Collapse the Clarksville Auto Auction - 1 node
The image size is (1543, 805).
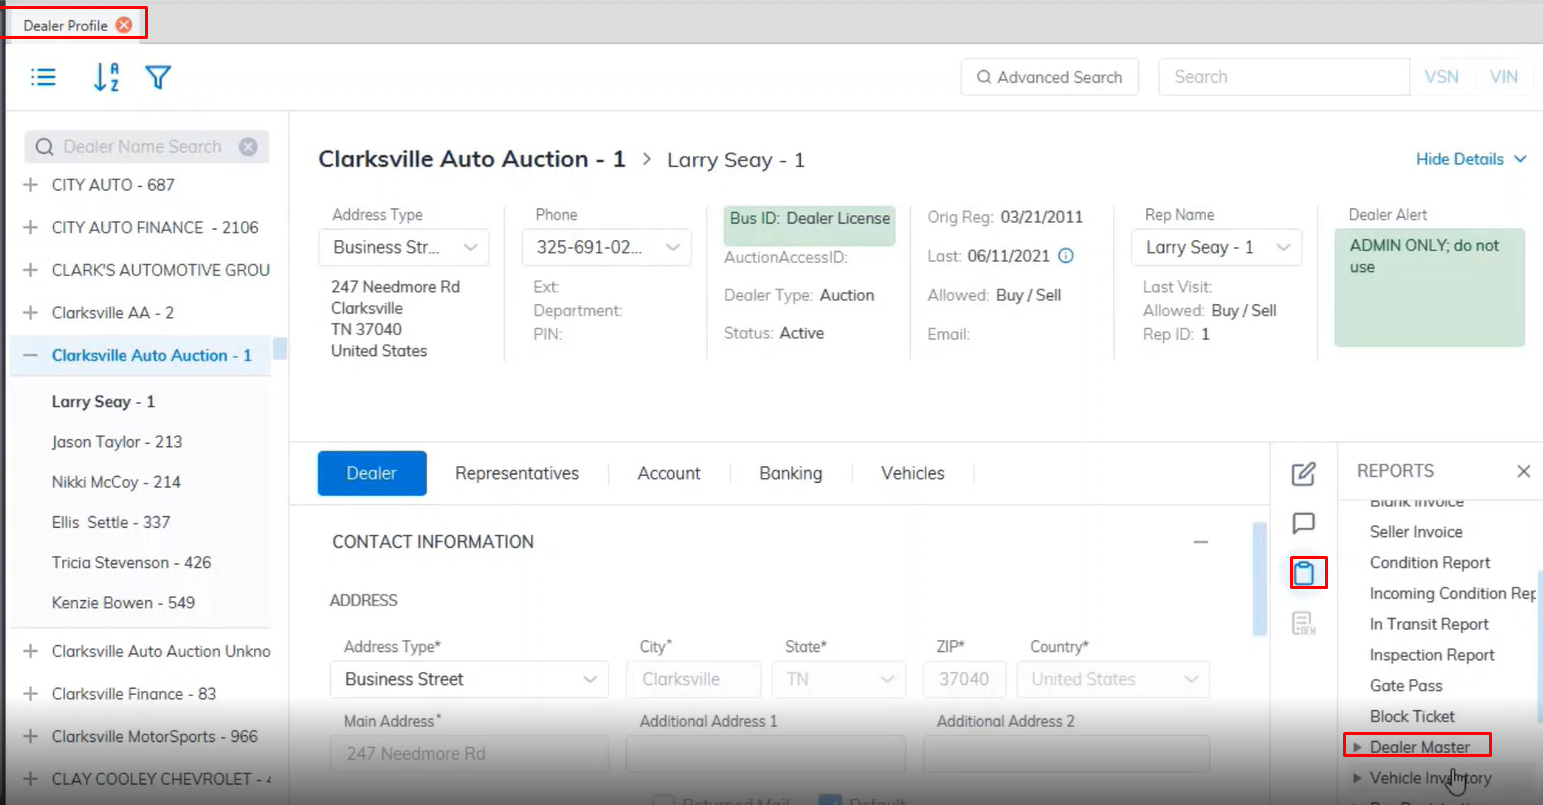30,356
